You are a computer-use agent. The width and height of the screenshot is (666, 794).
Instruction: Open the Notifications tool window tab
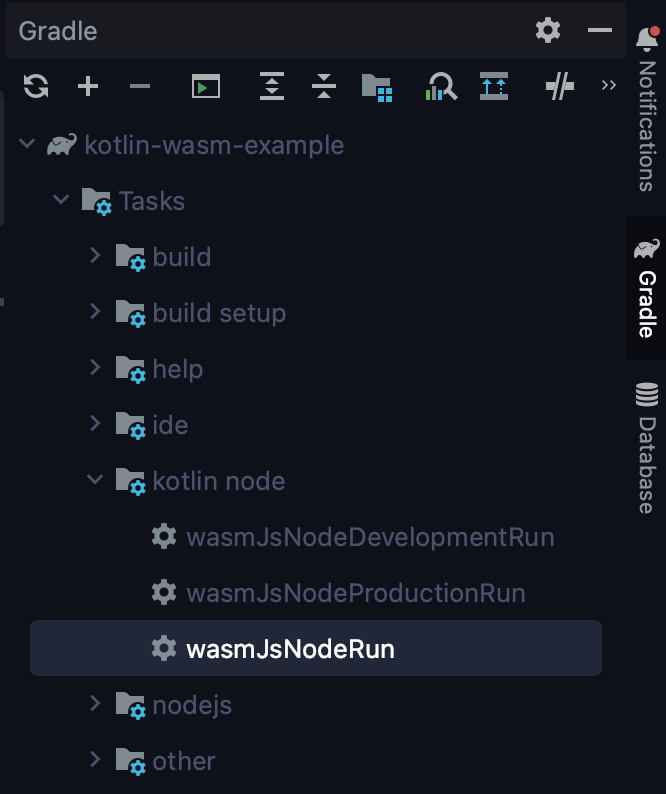click(647, 109)
